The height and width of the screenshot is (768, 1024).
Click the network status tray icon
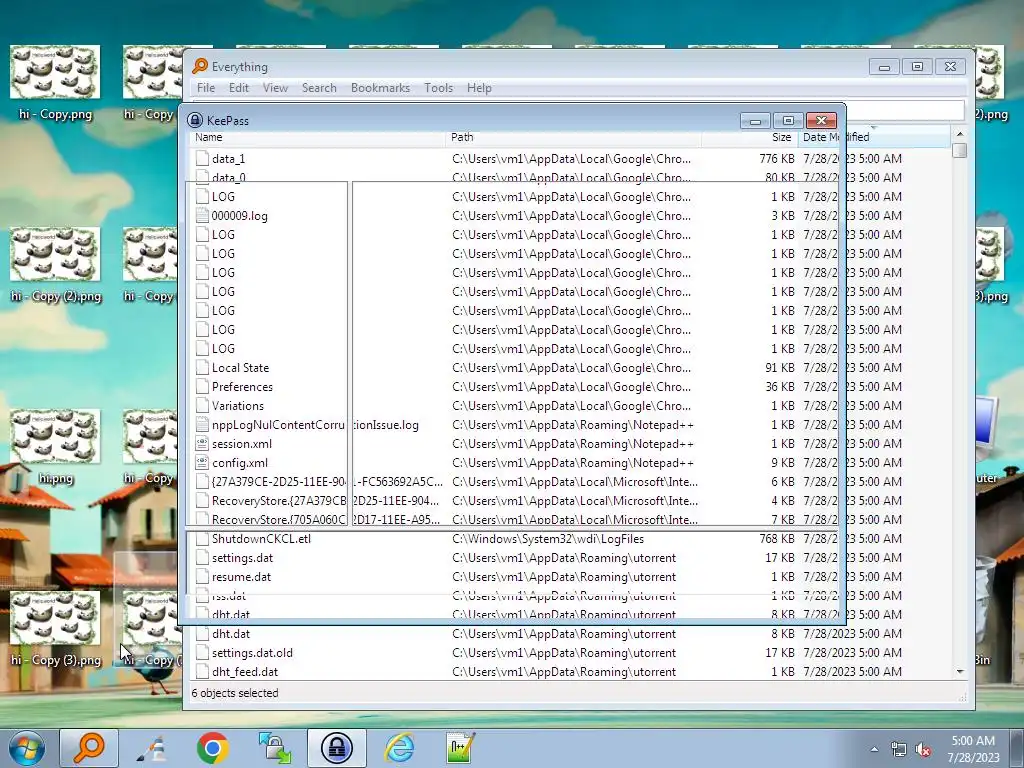pyautogui.click(x=899, y=750)
